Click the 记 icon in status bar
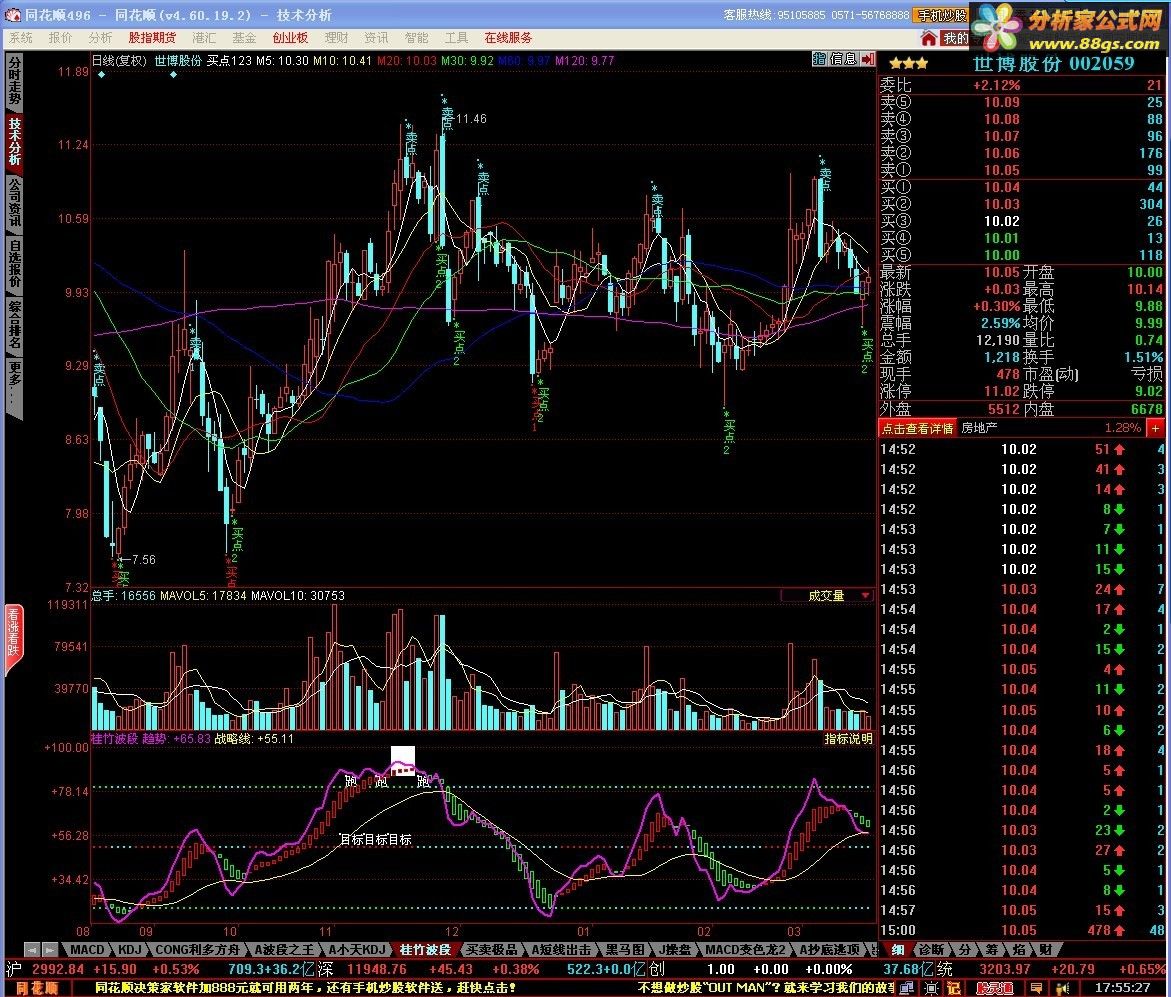 pyautogui.click(x=954, y=987)
